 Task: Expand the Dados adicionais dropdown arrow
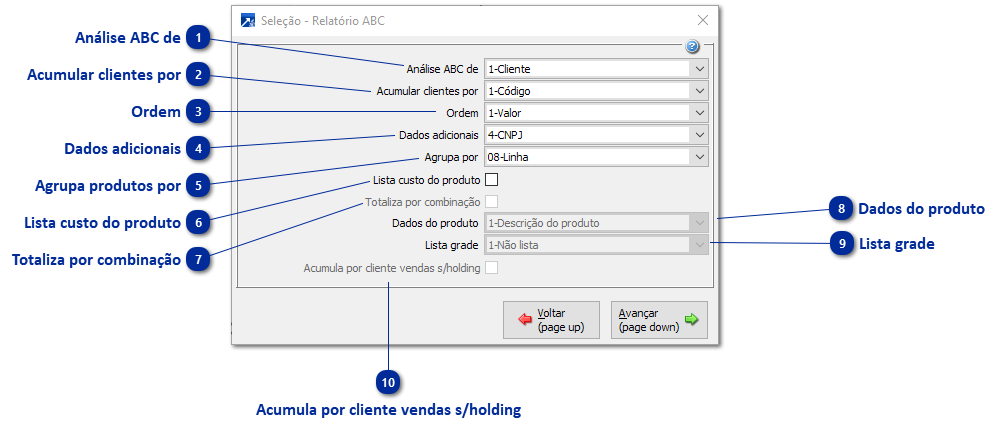[699, 135]
